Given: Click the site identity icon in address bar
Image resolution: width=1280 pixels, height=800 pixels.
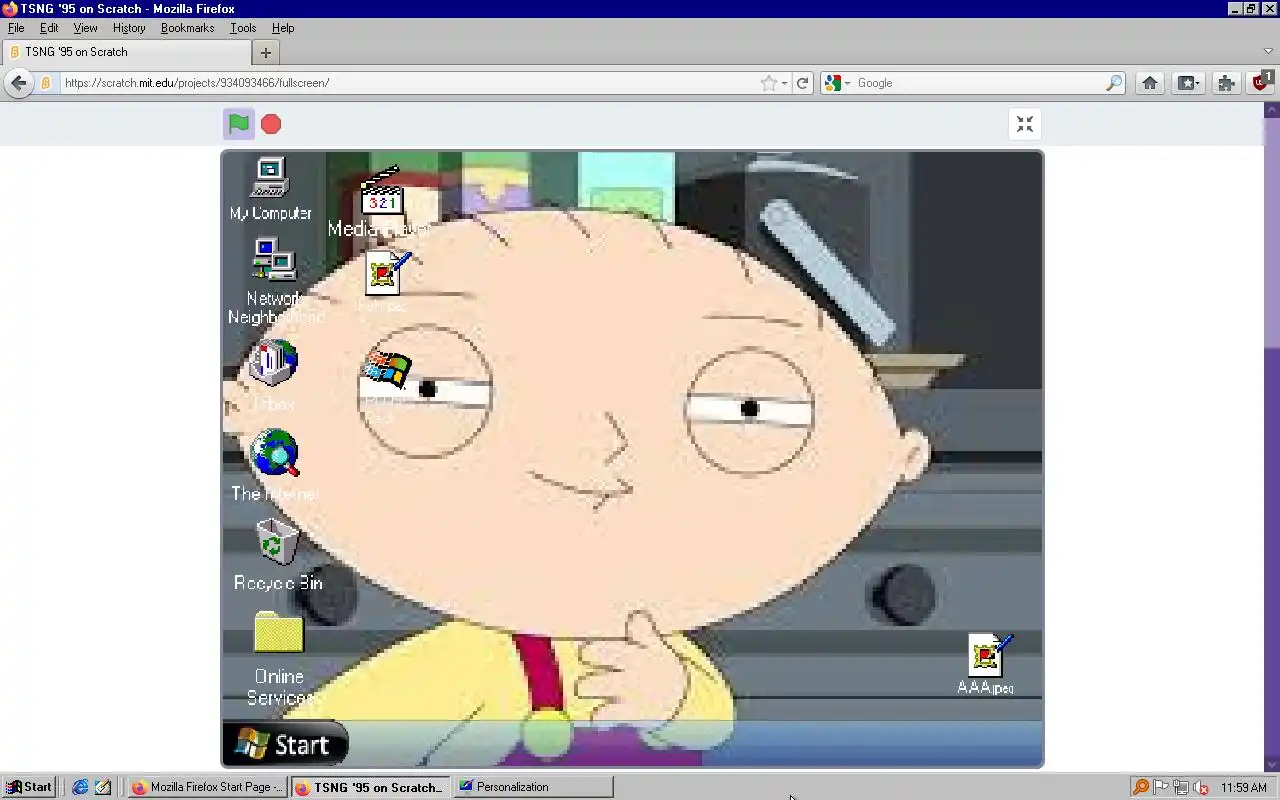Looking at the screenshot, I should (46, 83).
